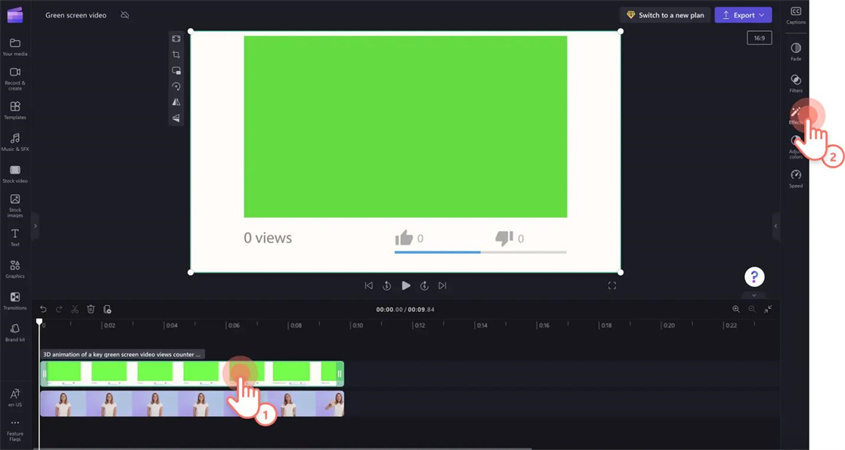Screen dimensions: 845x450
Task: Open the Fade panel
Action: coord(796,51)
